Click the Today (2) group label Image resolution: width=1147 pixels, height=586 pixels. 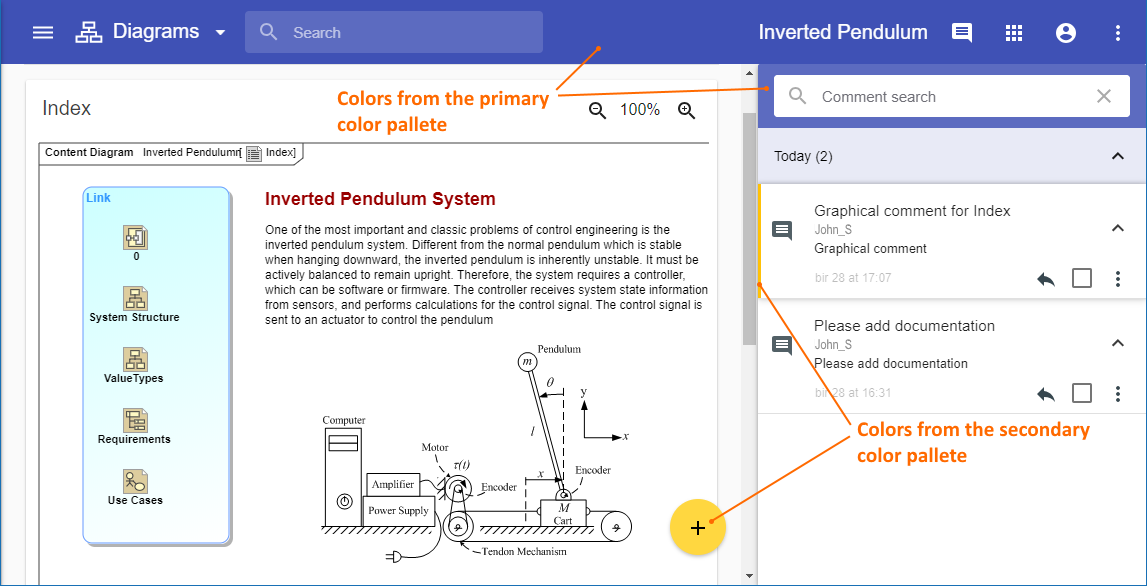click(x=803, y=156)
